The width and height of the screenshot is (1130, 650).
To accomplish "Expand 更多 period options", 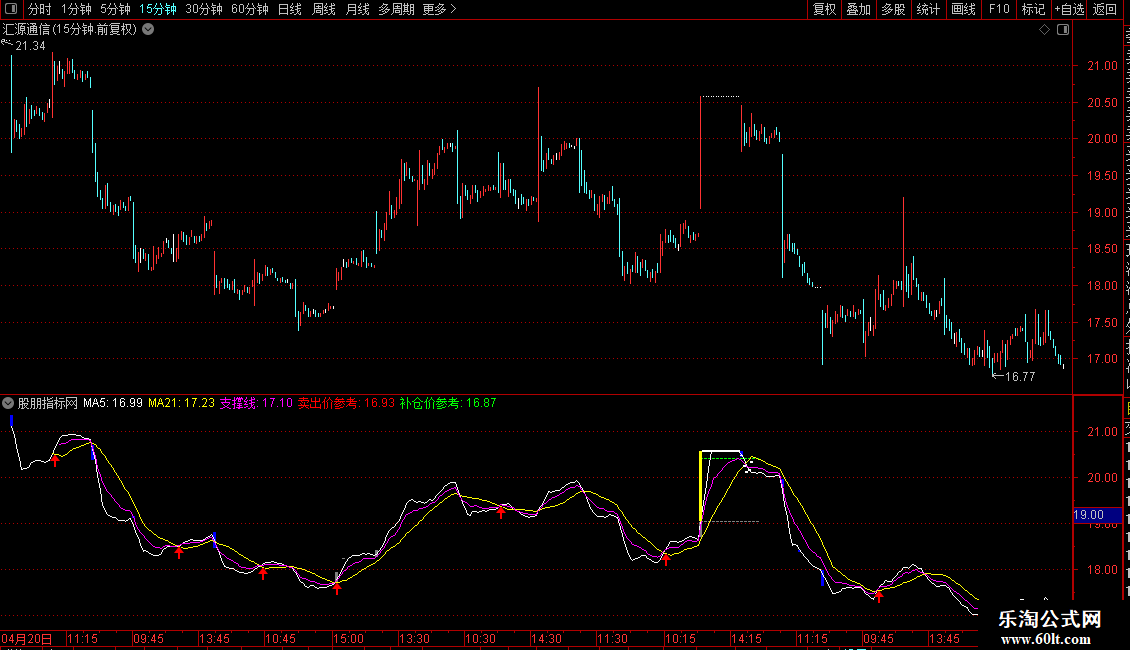I will [439, 9].
